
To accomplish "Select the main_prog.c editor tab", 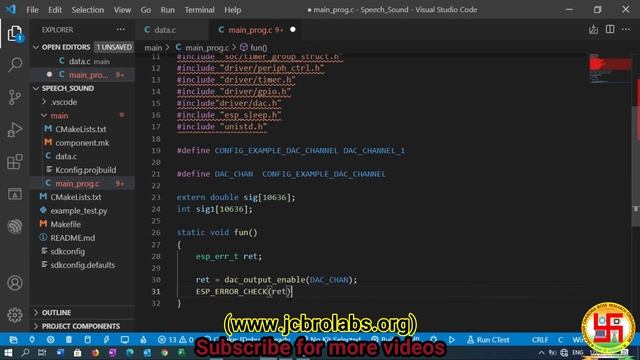I will pyautogui.click(x=256, y=30).
